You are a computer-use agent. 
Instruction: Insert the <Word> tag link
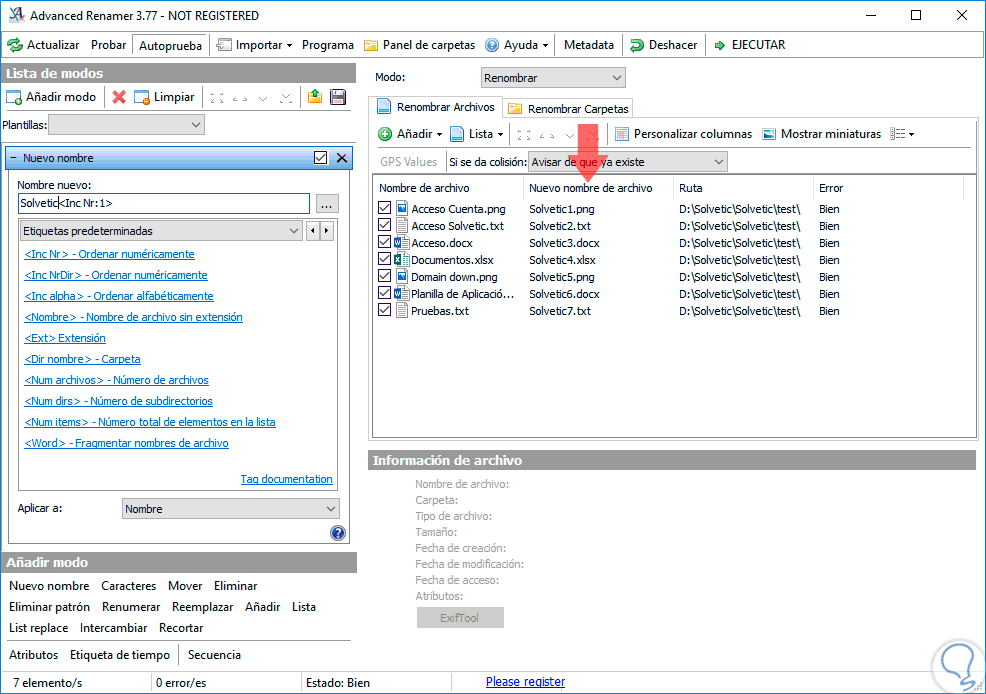click(126, 443)
